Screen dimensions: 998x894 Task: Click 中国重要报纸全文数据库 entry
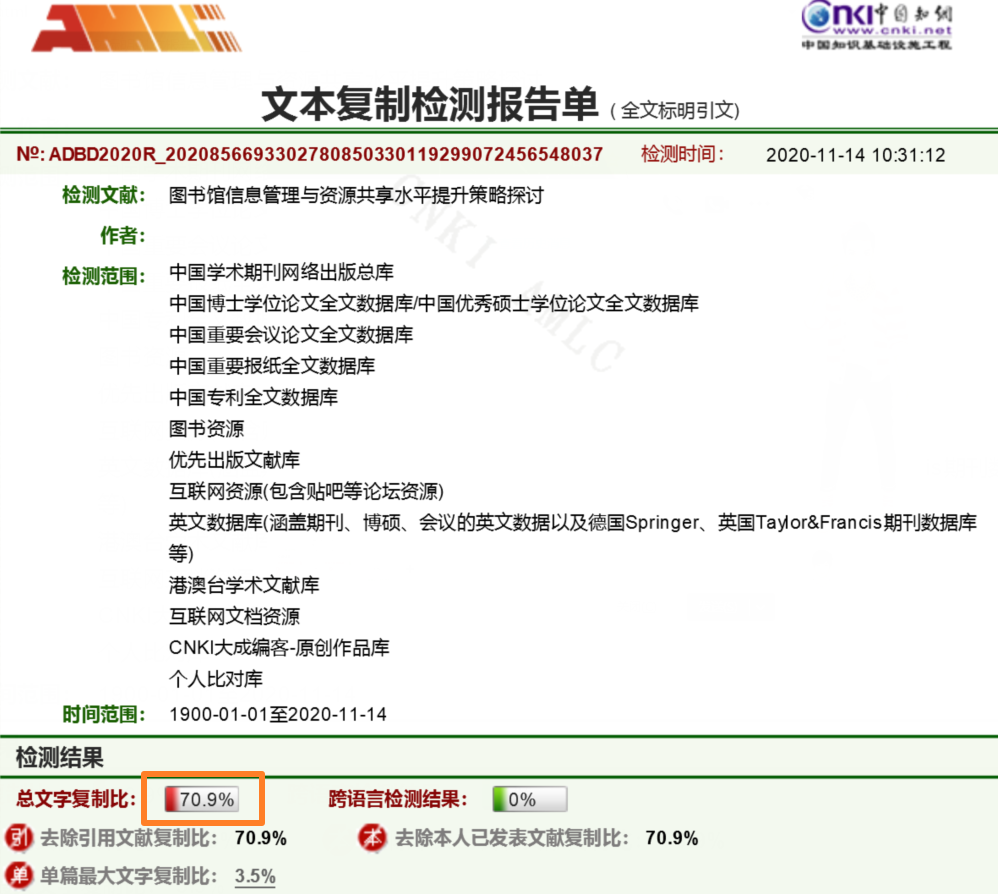(272, 365)
